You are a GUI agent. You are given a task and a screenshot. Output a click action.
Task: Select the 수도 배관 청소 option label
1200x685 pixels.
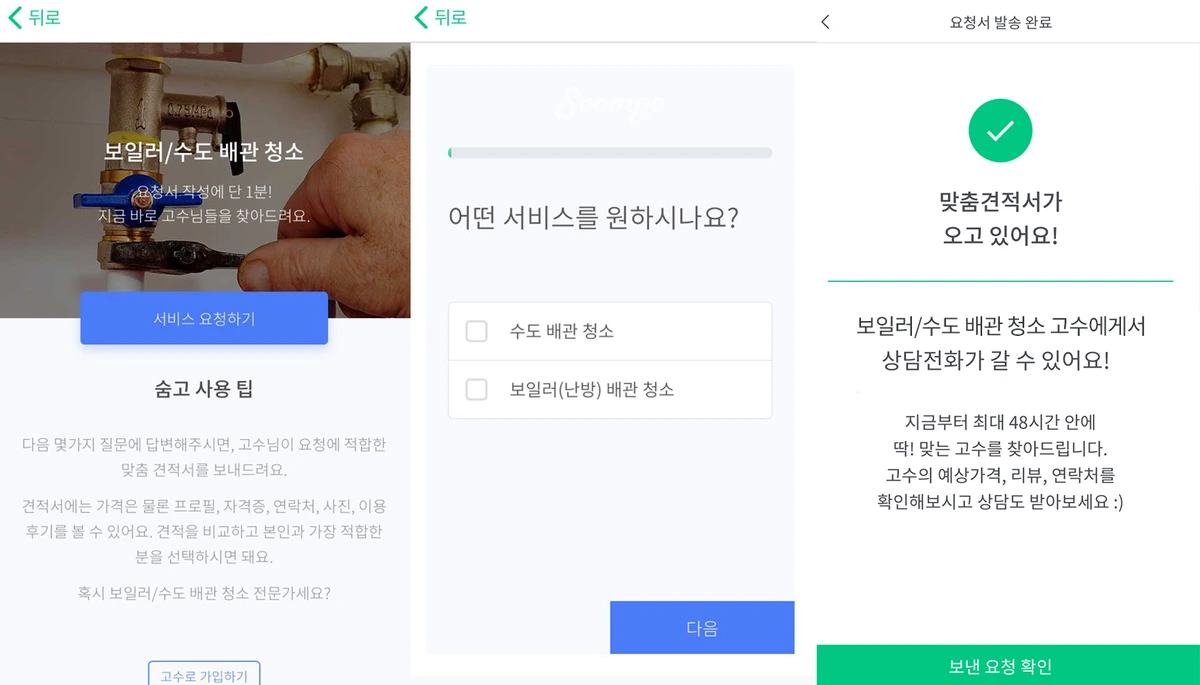click(x=562, y=331)
